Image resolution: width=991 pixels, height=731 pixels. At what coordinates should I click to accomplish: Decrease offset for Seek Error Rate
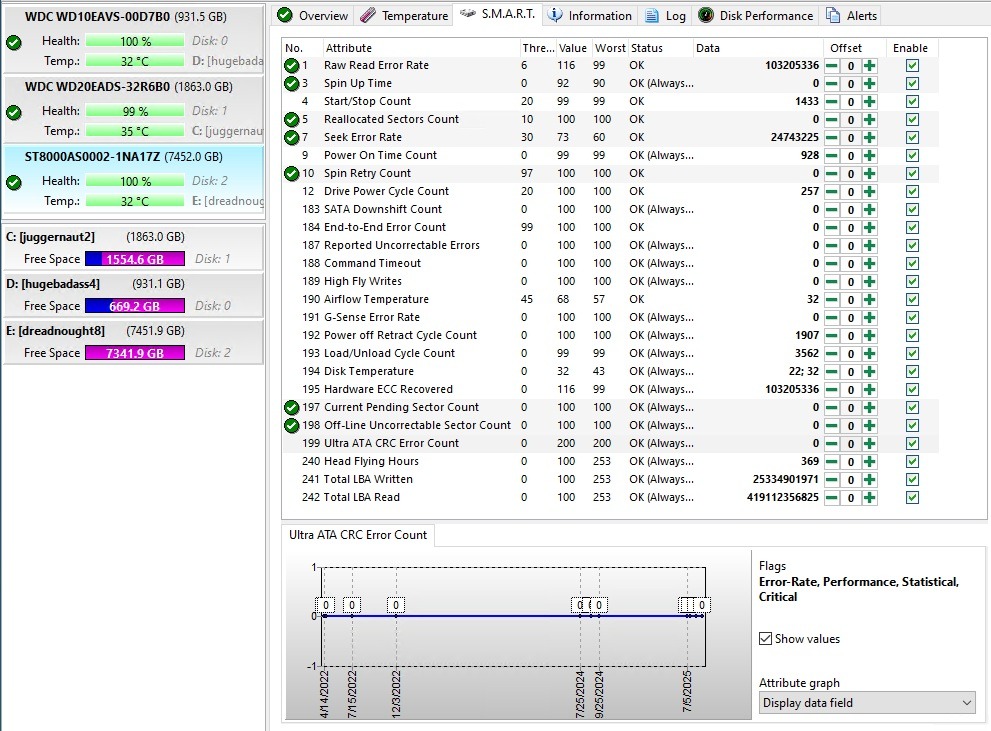(832, 138)
